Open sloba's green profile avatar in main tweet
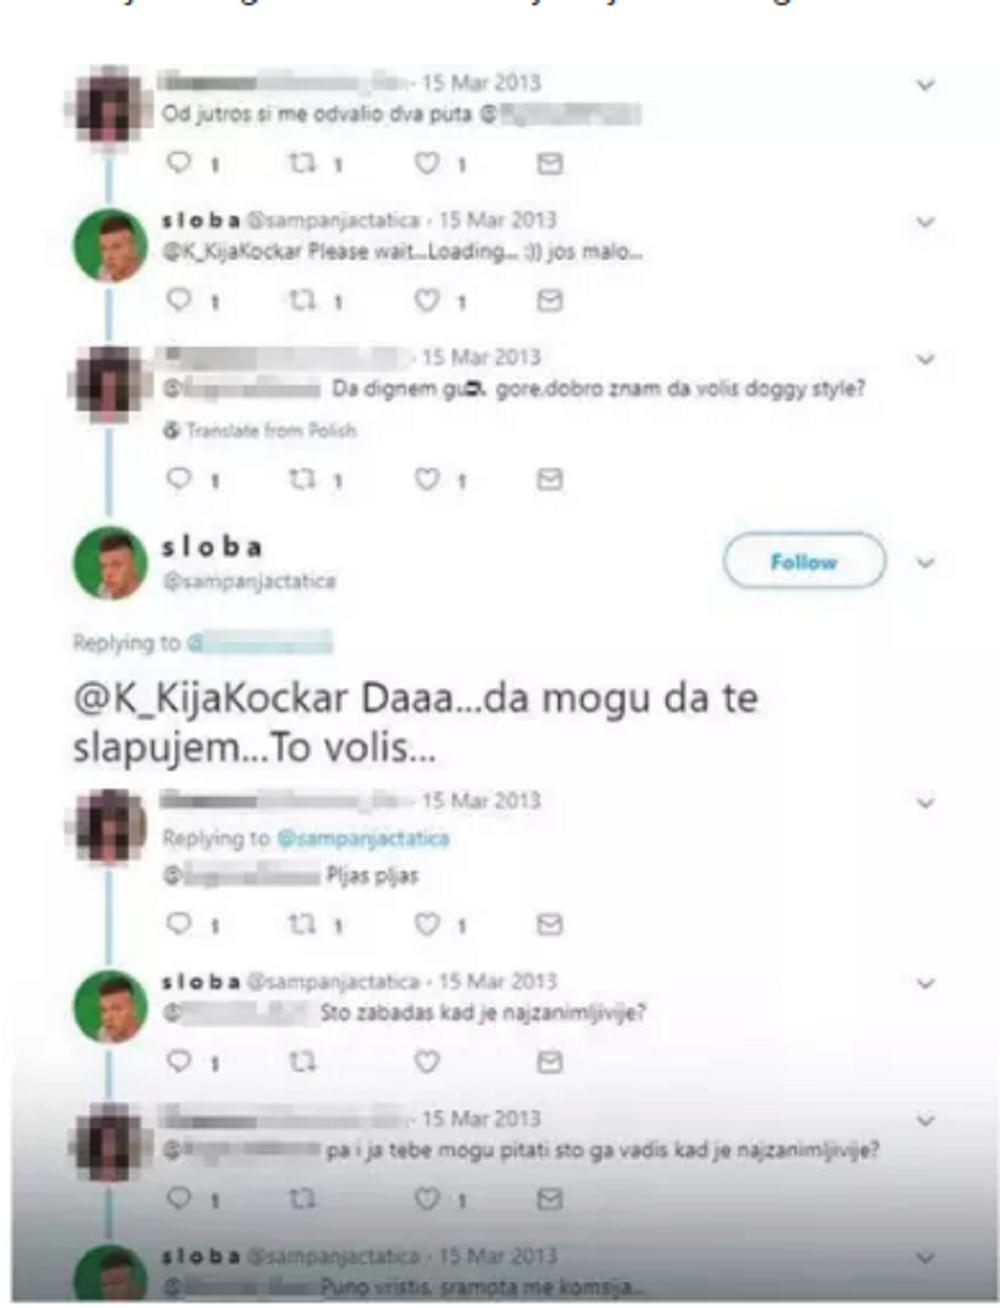1000x1308 pixels. 110,562
